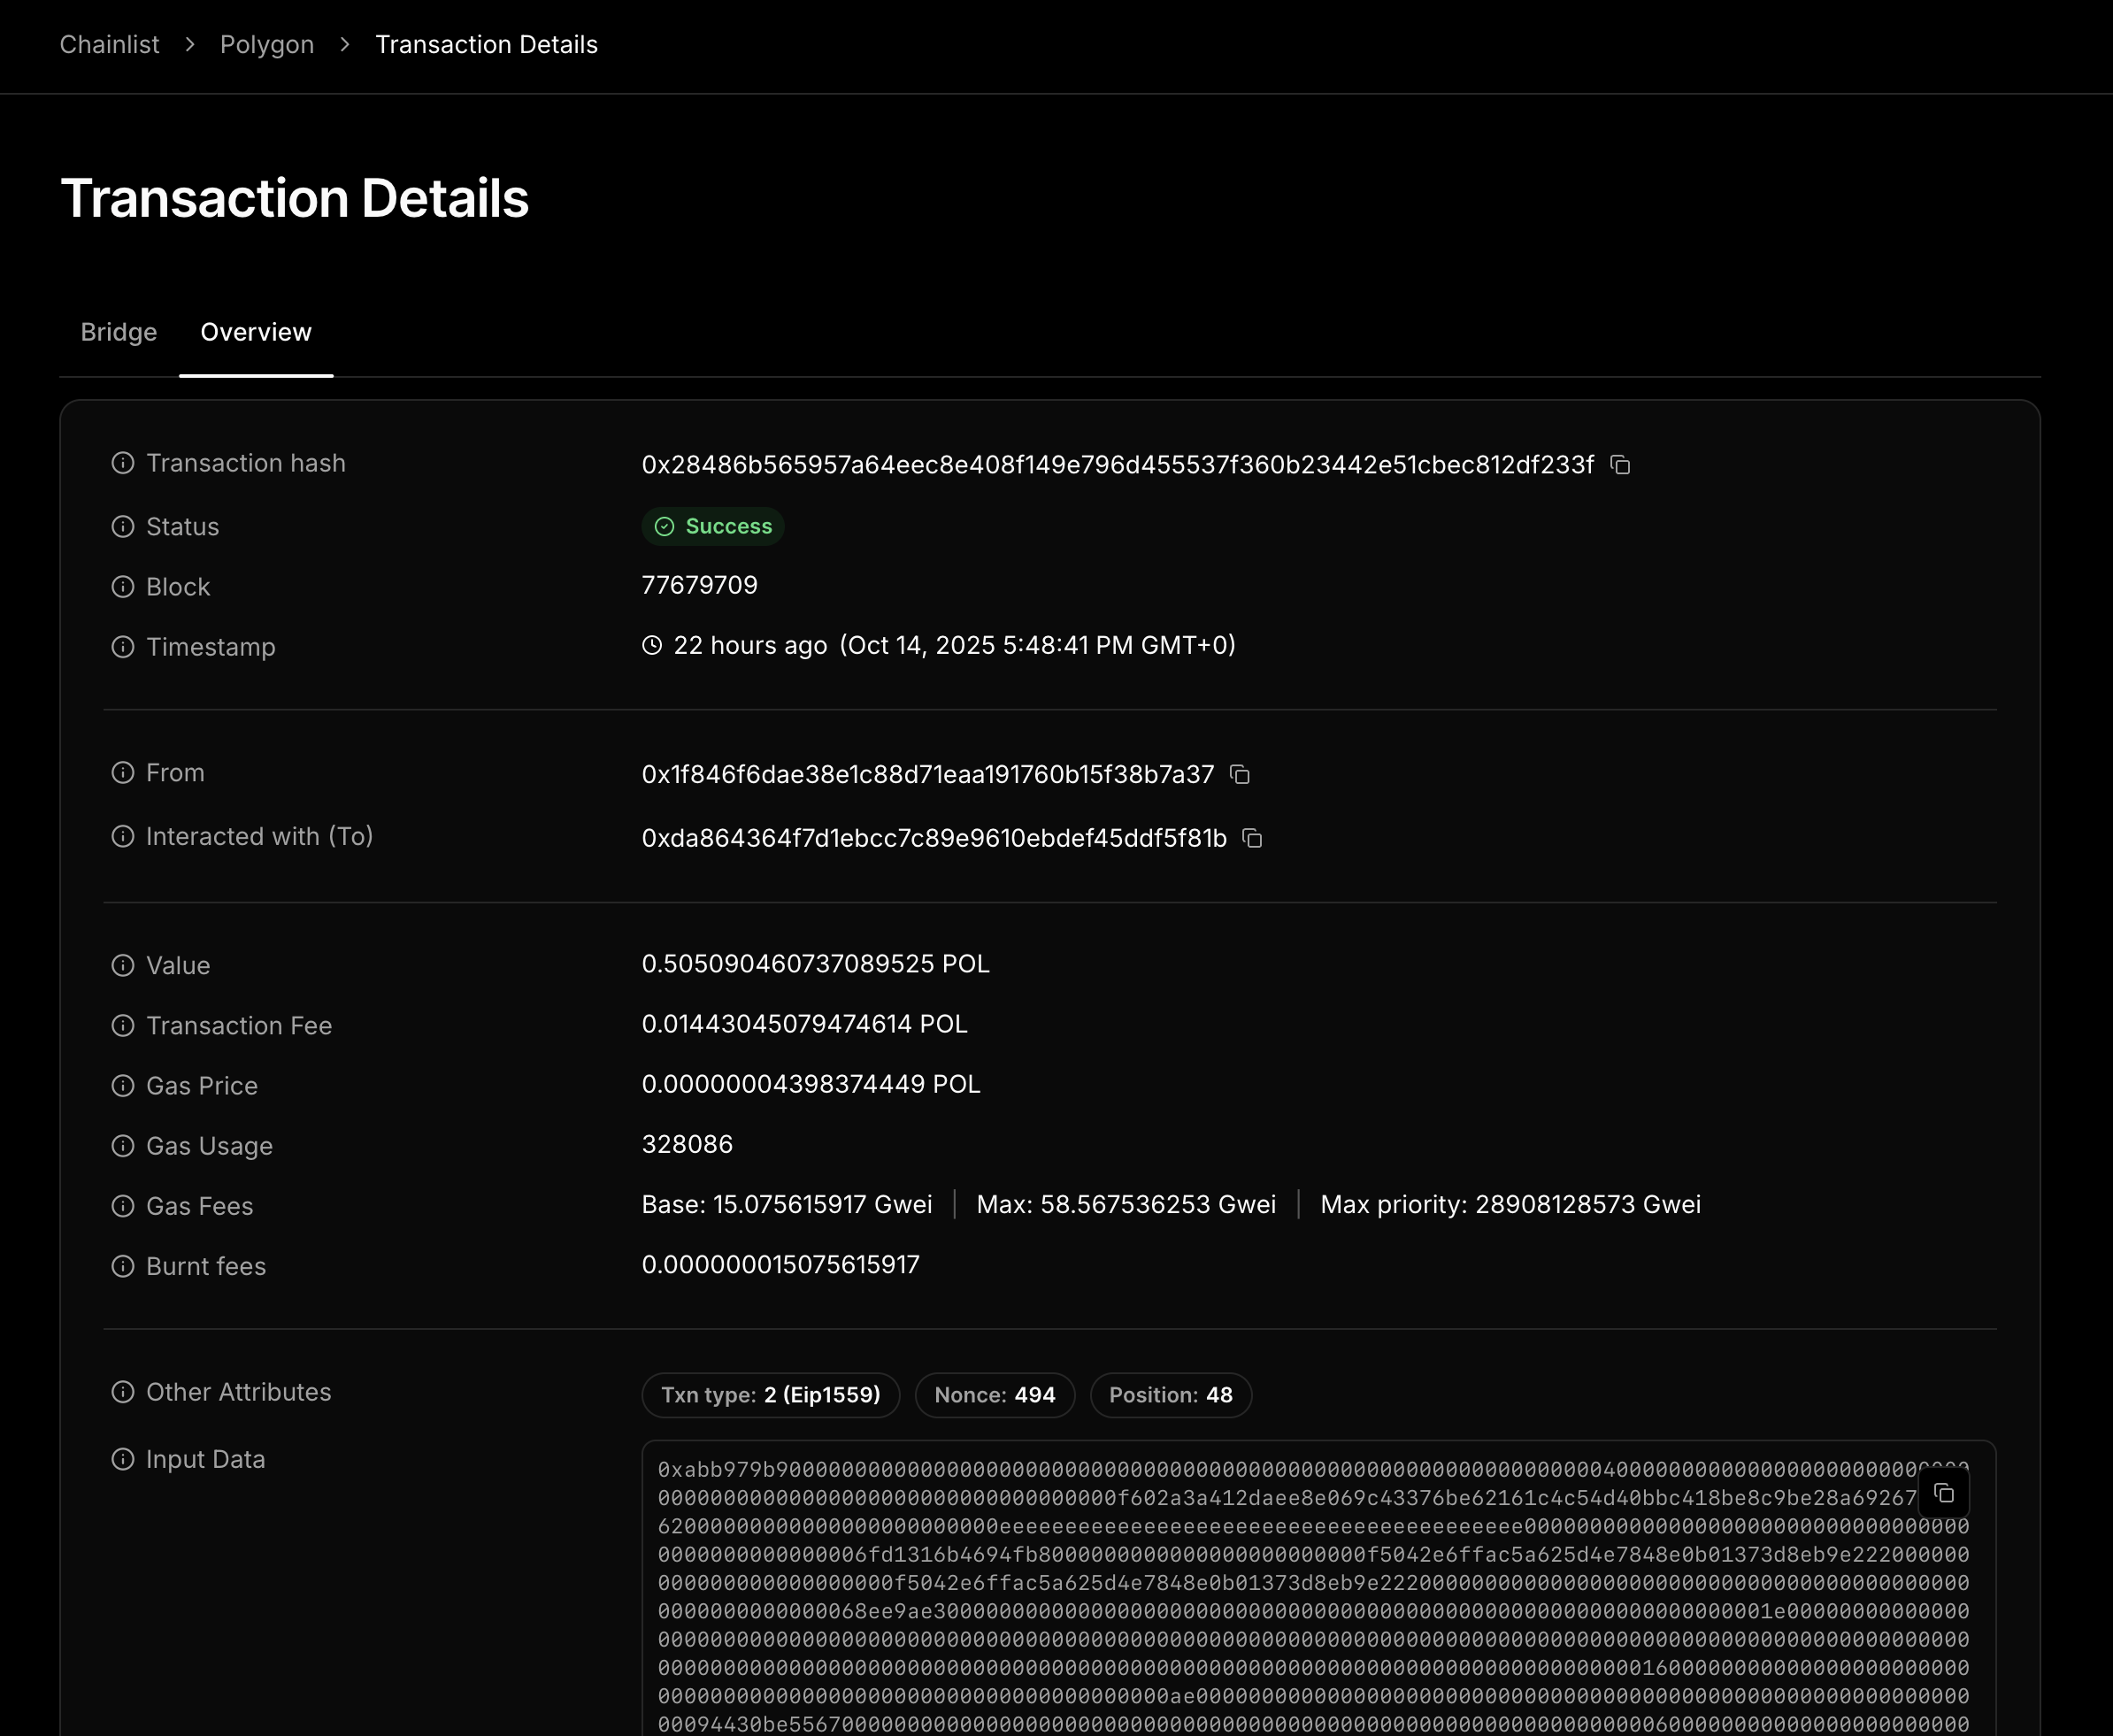Click info icon next to Timestamp
2113x1736 pixels.
point(123,647)
